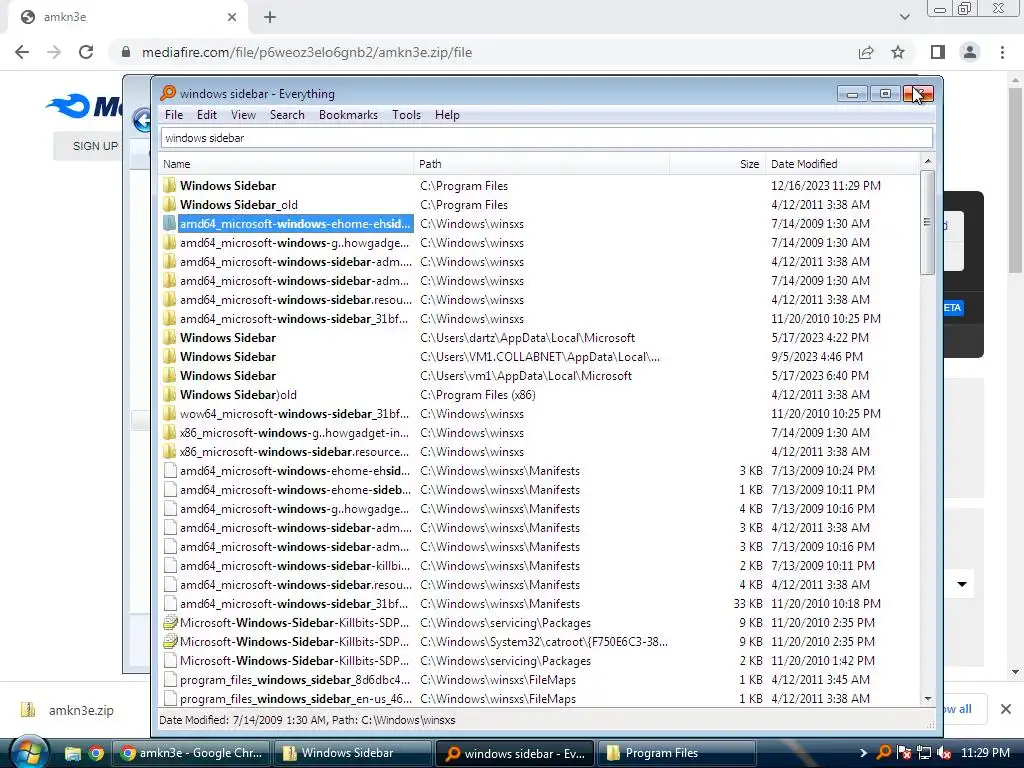Click the volume muted tray icon
1024x768 pixels.
pyautogui.click(x=944, y=753)
